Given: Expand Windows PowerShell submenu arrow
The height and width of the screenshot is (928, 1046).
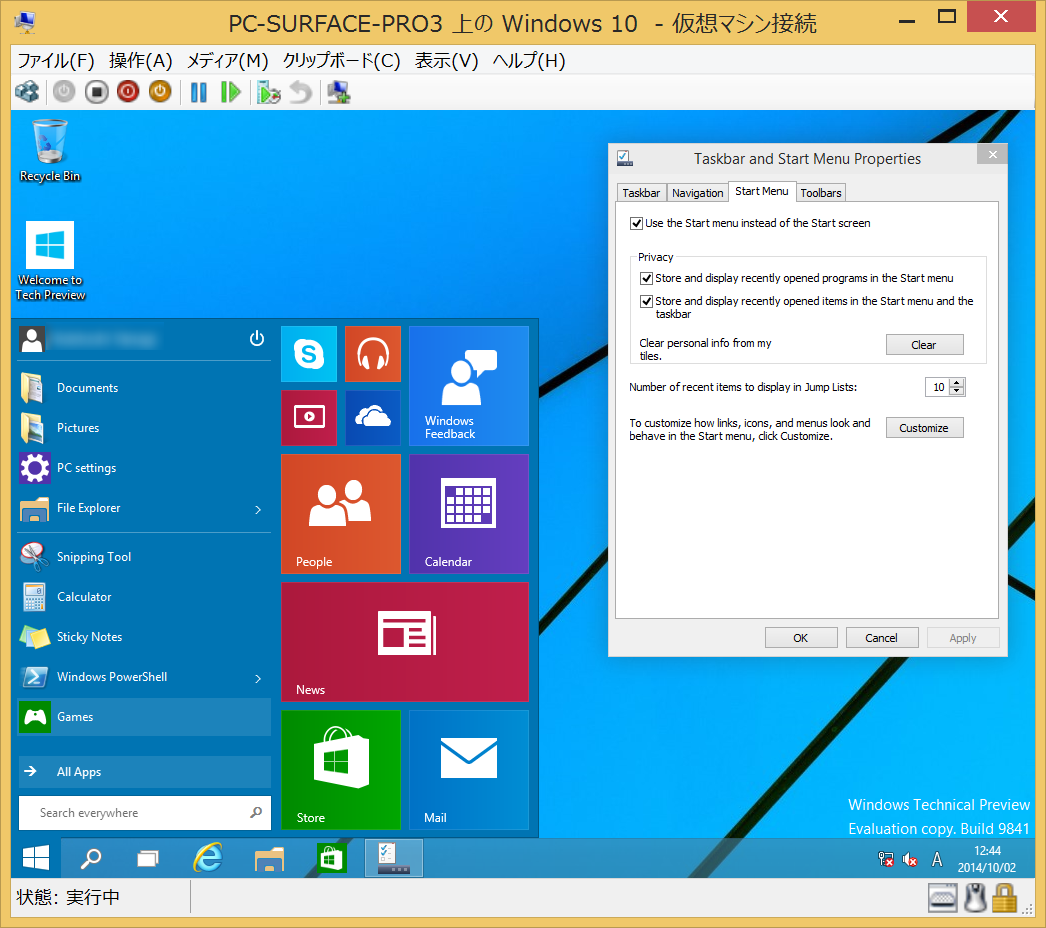Looking at the screenshot, I should [258, 678].
